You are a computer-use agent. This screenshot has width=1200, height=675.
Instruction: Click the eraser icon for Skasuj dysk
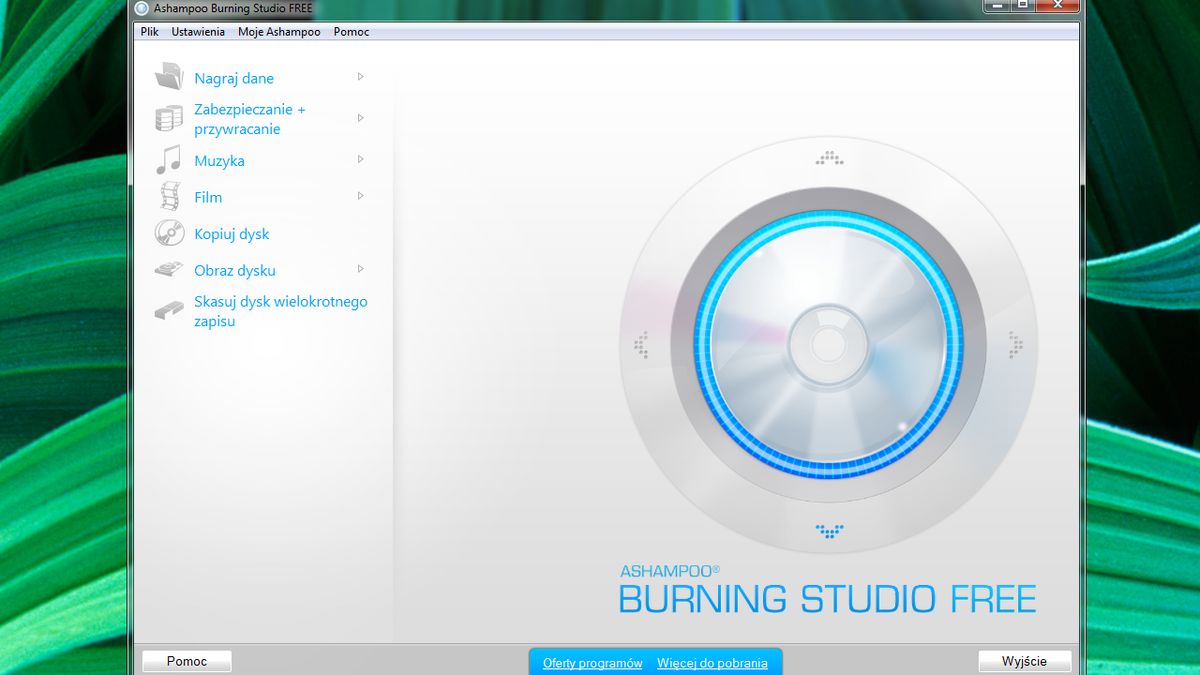coord(169,312)
